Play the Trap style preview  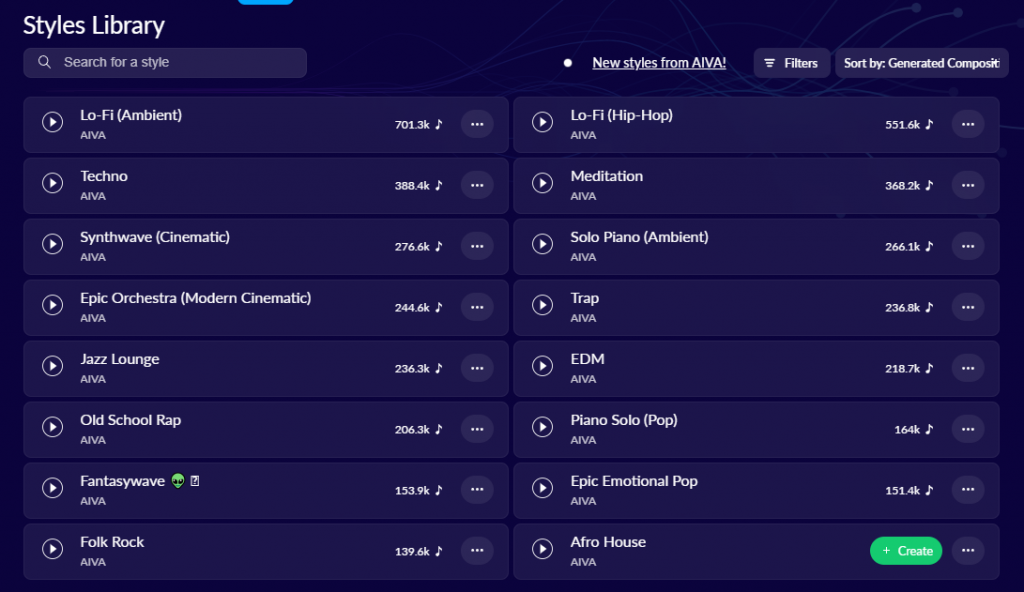(x=542, y=305)
